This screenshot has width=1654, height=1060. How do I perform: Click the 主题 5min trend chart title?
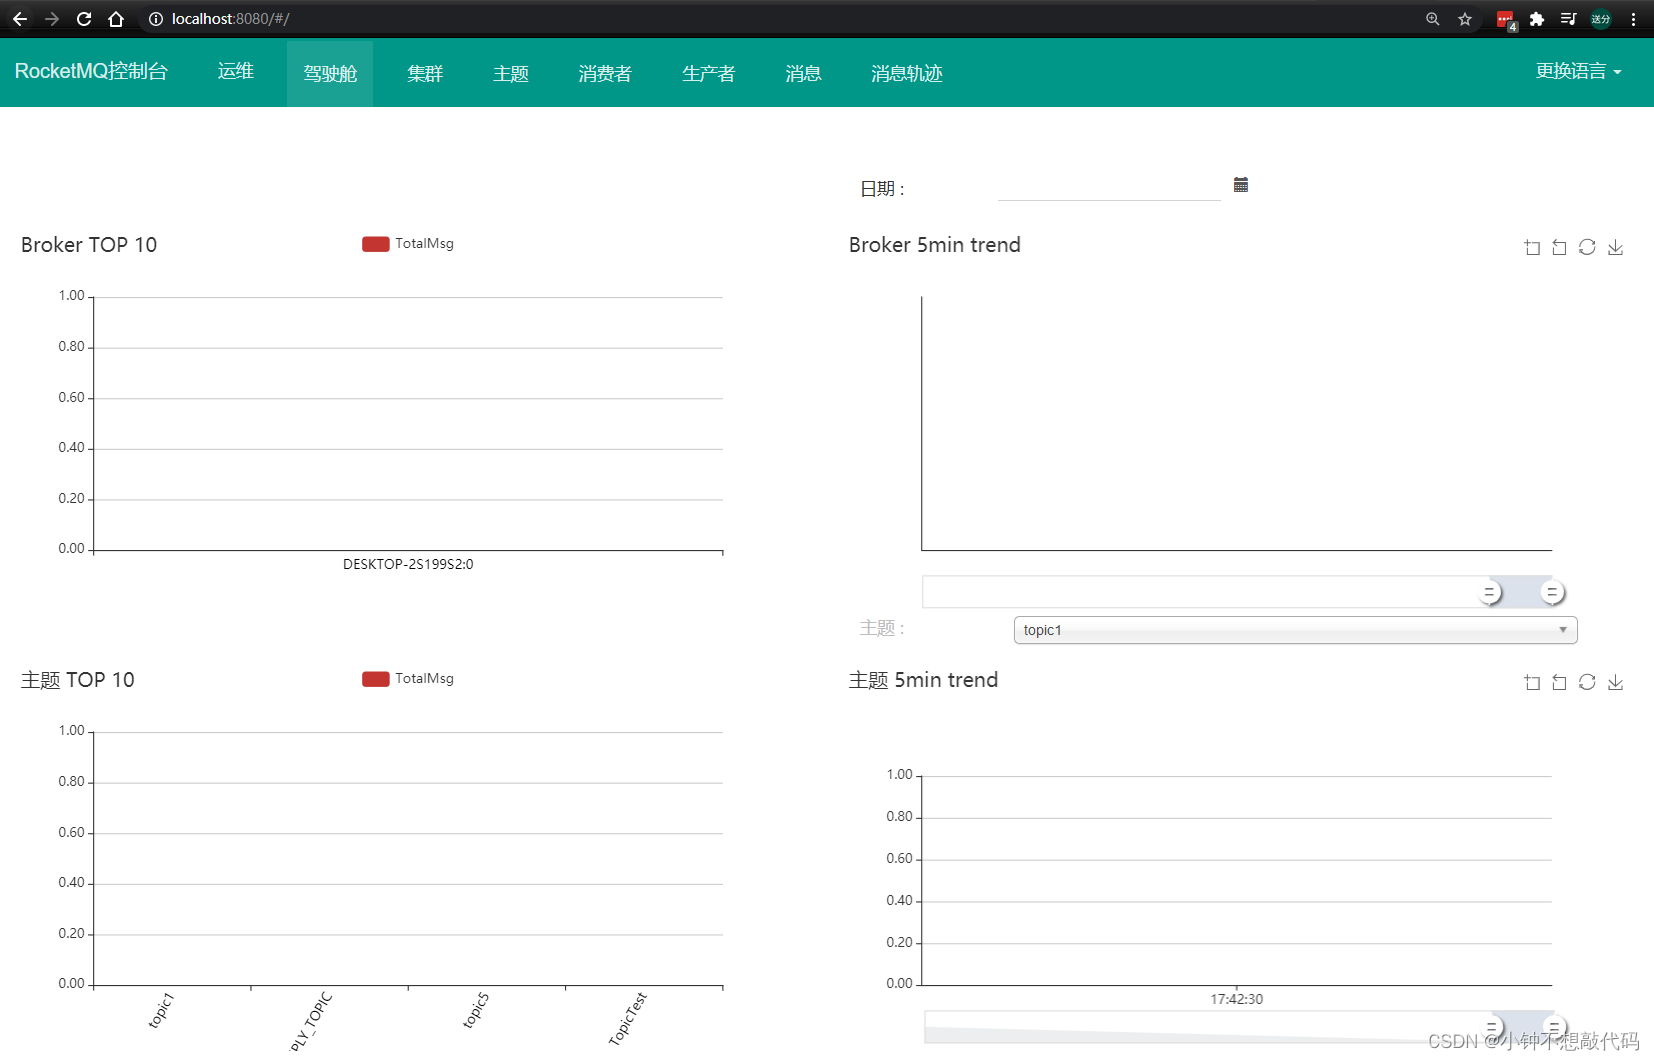pyautogui.click(x=924, y=680)
